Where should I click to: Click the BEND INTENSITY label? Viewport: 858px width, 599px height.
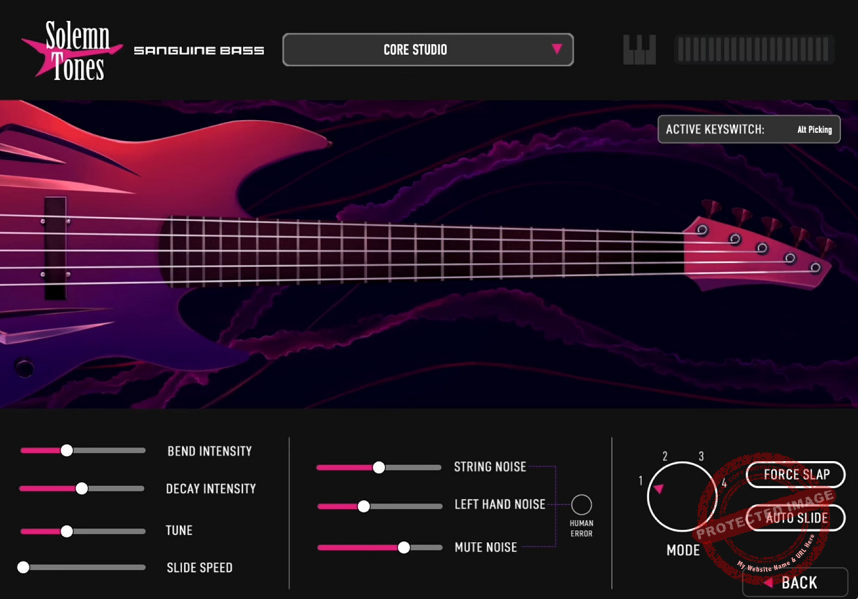pos(210,451)
